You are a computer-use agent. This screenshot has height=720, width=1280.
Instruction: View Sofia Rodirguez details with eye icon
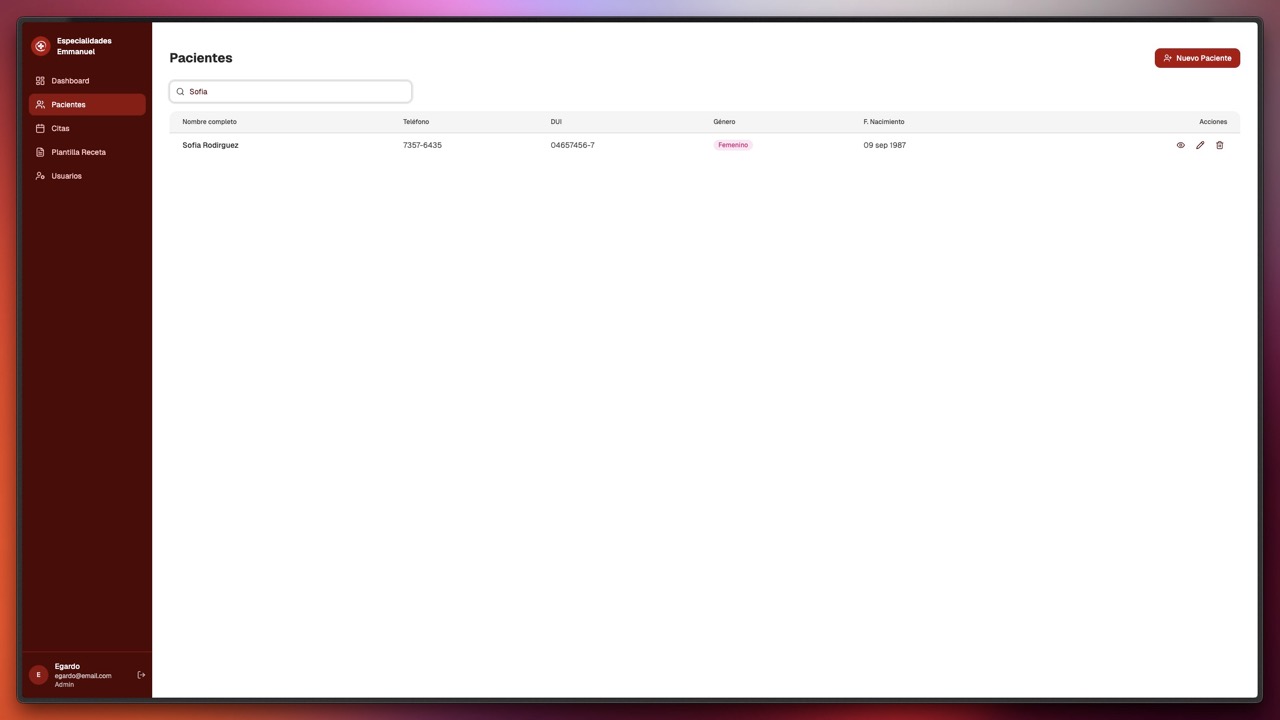tap(1180, 146)
